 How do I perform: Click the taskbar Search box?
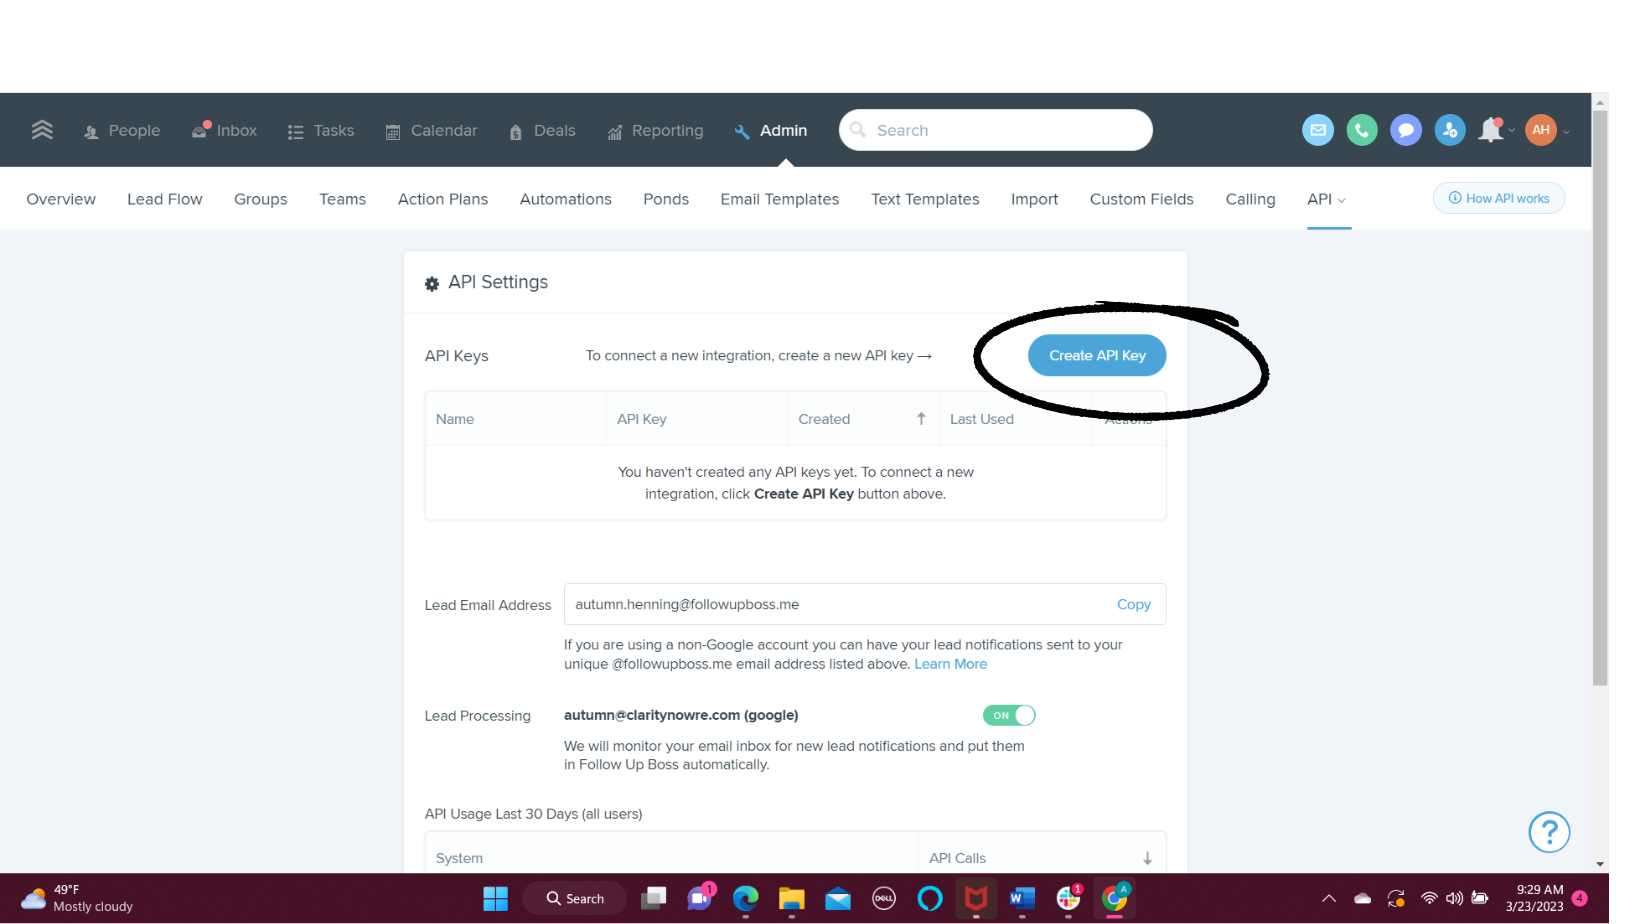(x=575, y=899)
